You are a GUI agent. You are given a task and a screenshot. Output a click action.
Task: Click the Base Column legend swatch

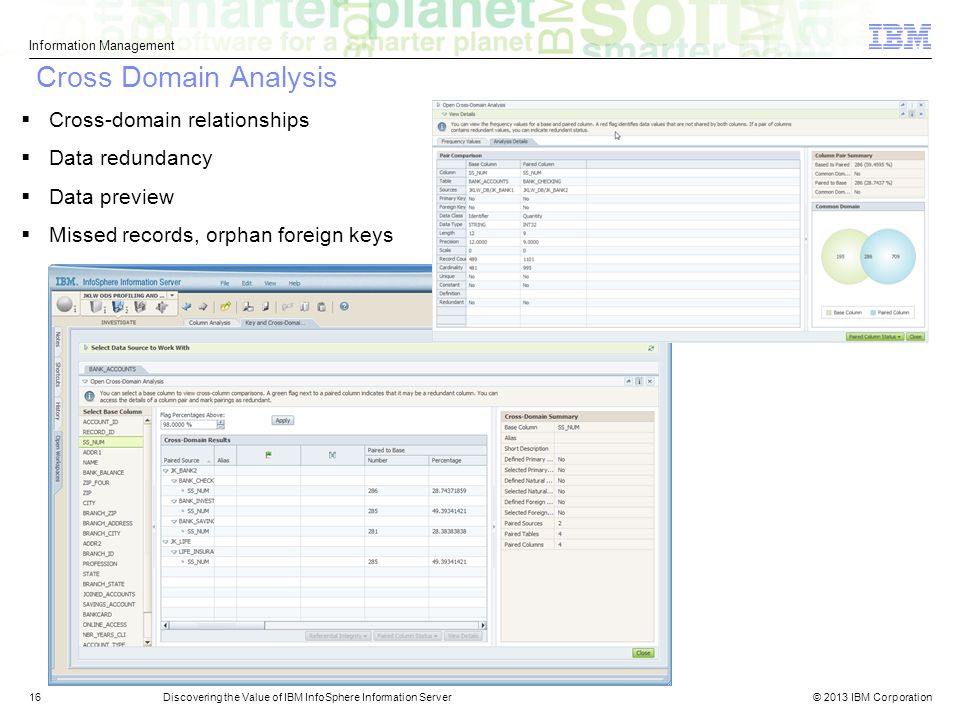tap(829, 313)
